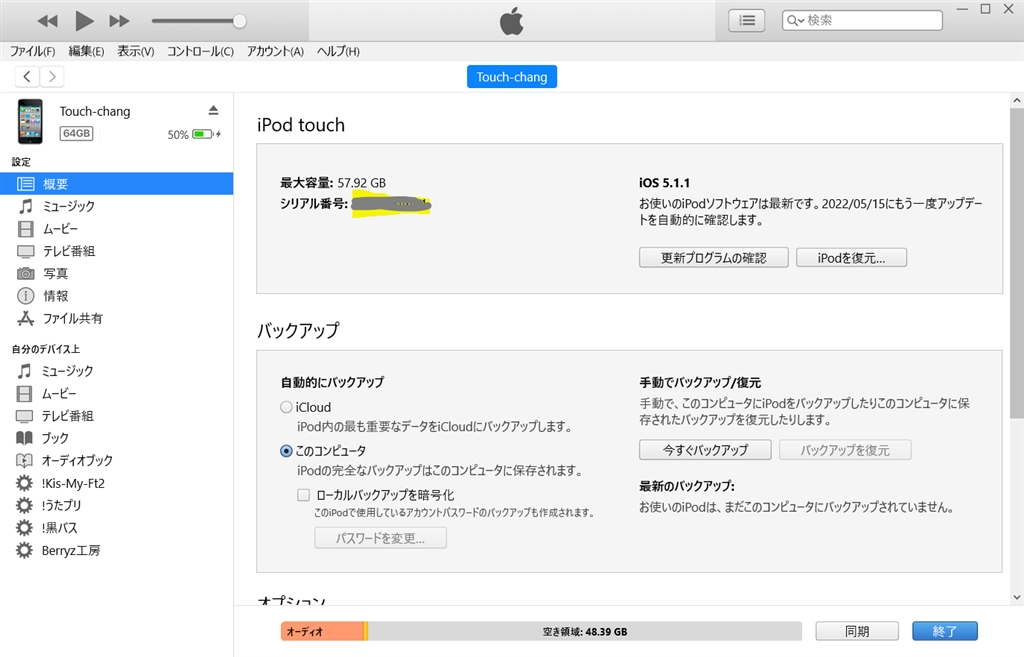Start playback with the play button

84,21
